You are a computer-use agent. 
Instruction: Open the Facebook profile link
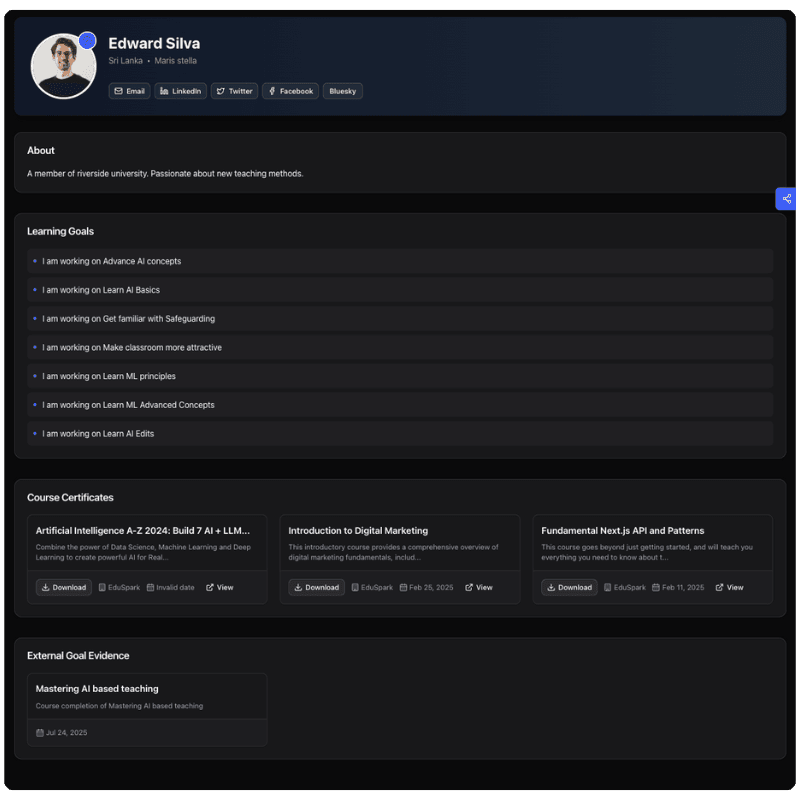pos(290,91)
